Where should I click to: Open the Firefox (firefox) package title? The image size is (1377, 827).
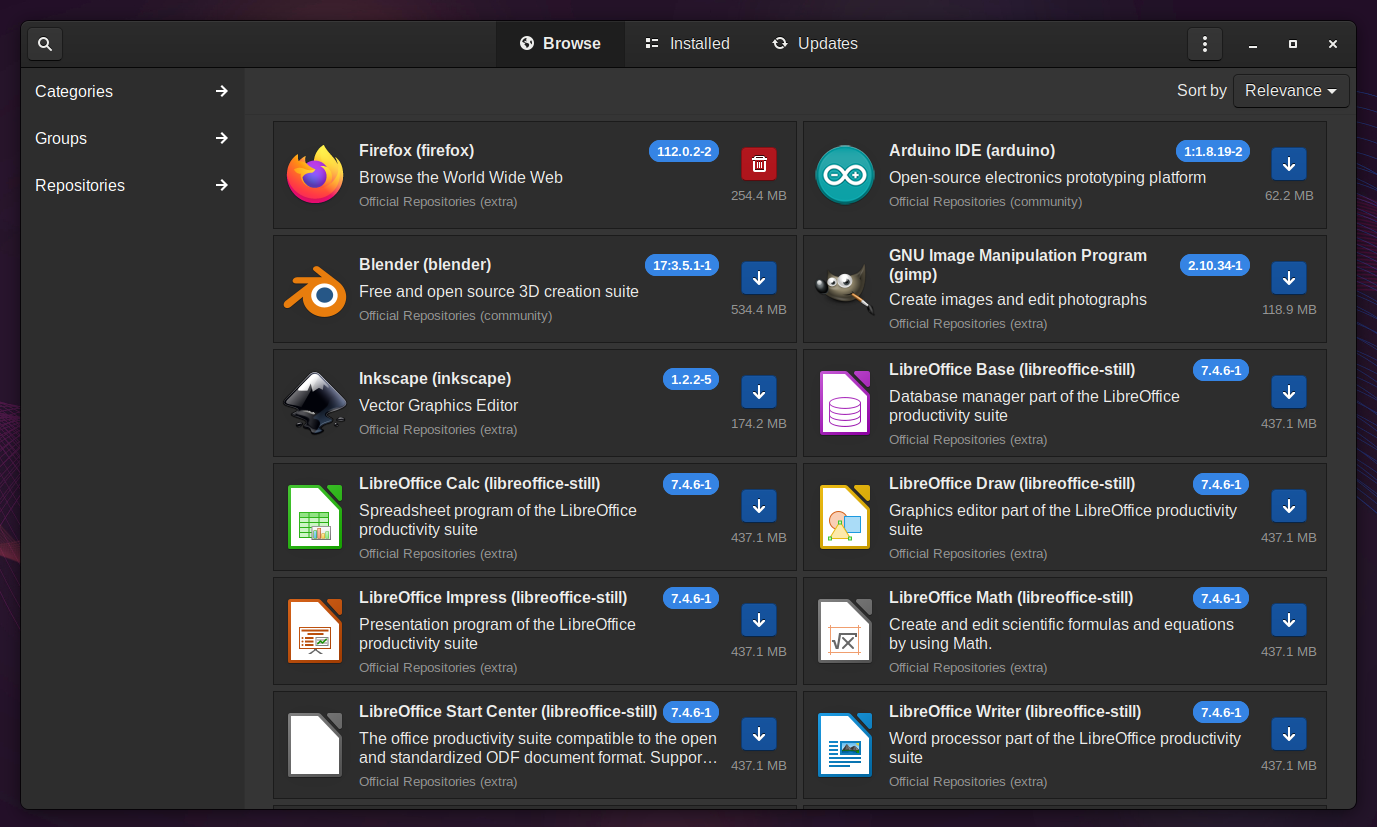(x=416, y=151)
